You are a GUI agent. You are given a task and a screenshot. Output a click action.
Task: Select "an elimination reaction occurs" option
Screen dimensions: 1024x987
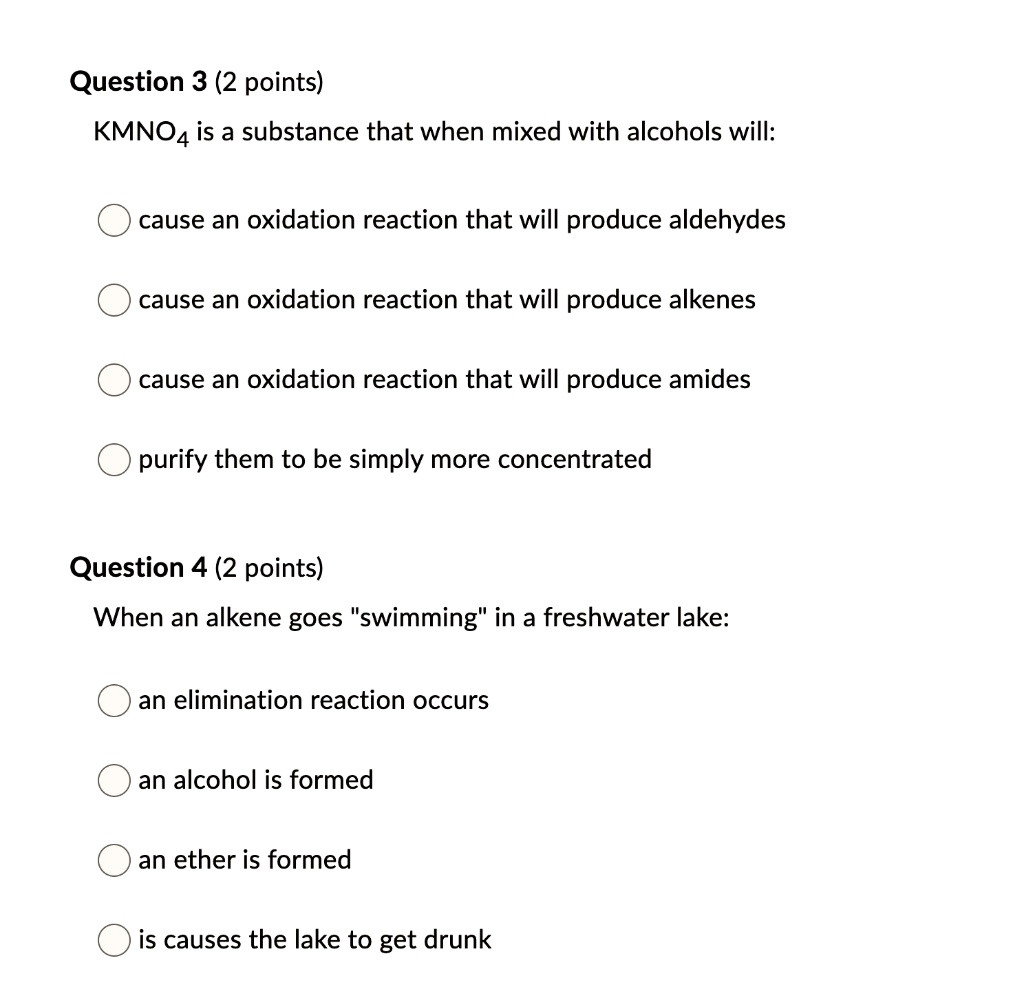pos(114,701)
